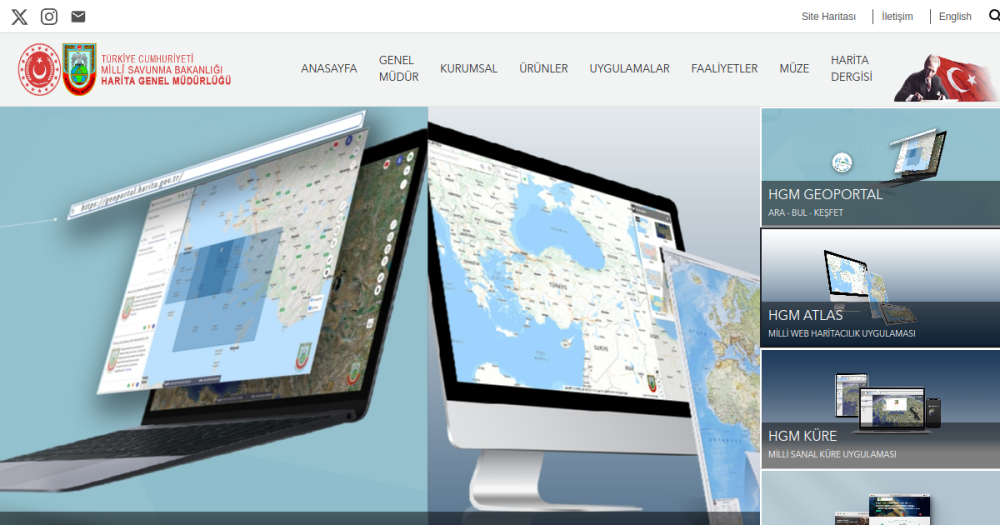
Task: Open the HGM GEOPORTAL card
Action: click(880, 166)
